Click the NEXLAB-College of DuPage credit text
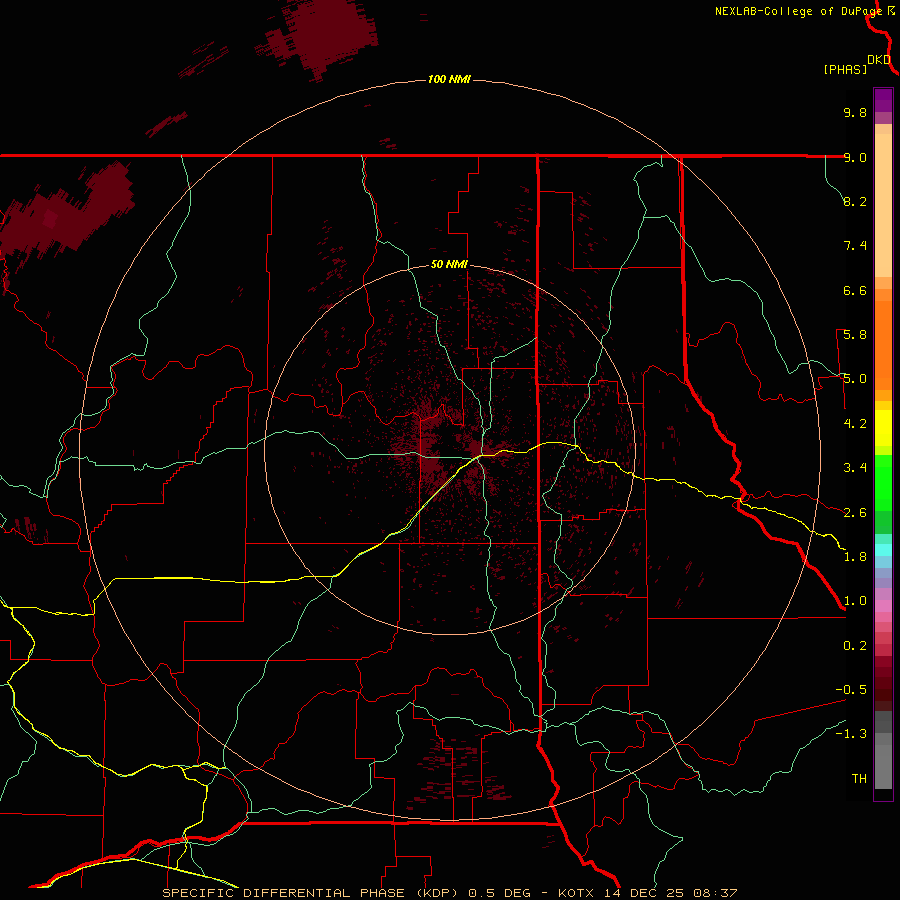This screenshot has height=900, width=900. (x=799, y=11)
